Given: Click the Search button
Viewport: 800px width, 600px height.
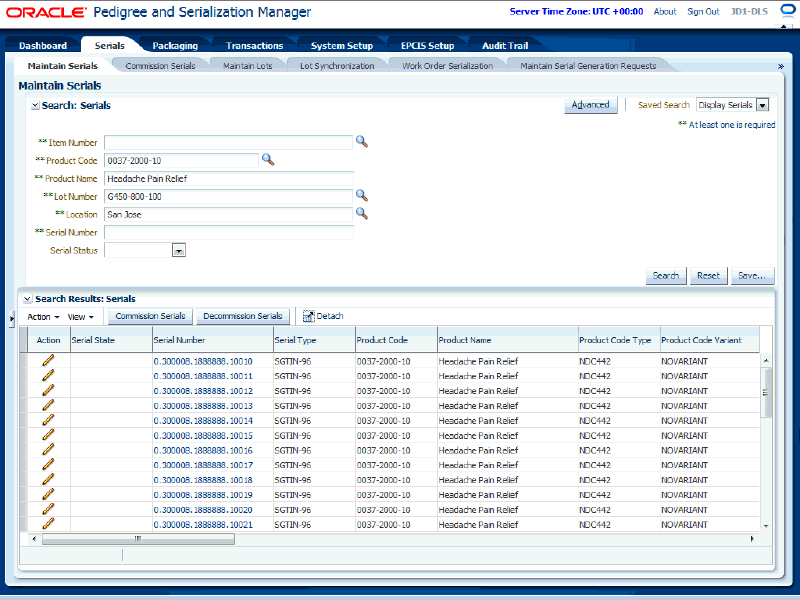Looking at the screenshot, I should coord(666,276).
